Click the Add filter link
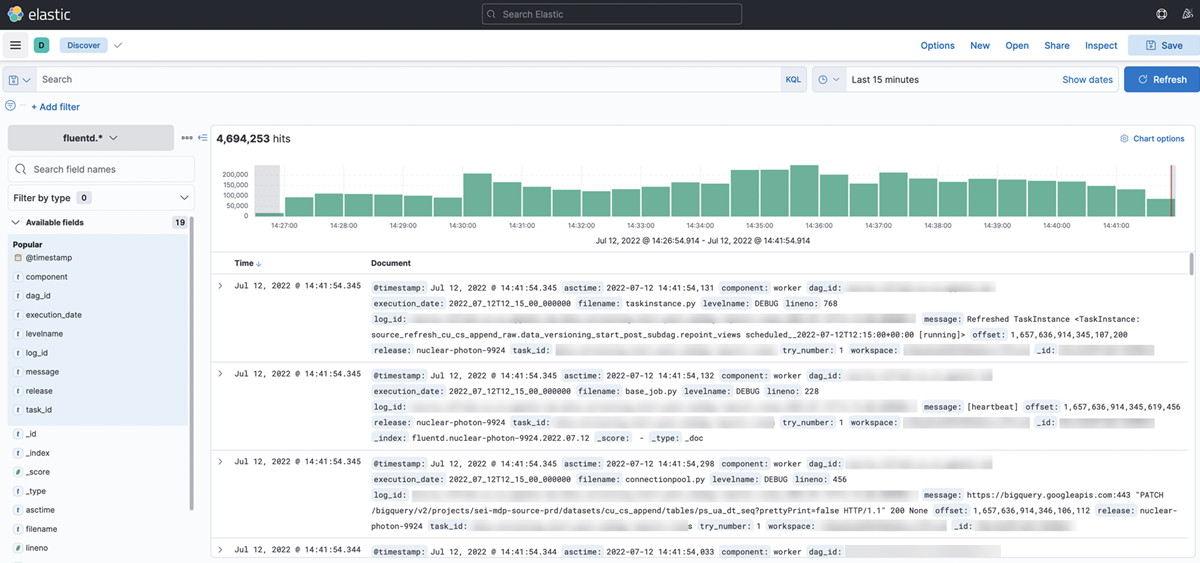The width and height of the screenshot is (1200, 563). click(x=55, y=107)
